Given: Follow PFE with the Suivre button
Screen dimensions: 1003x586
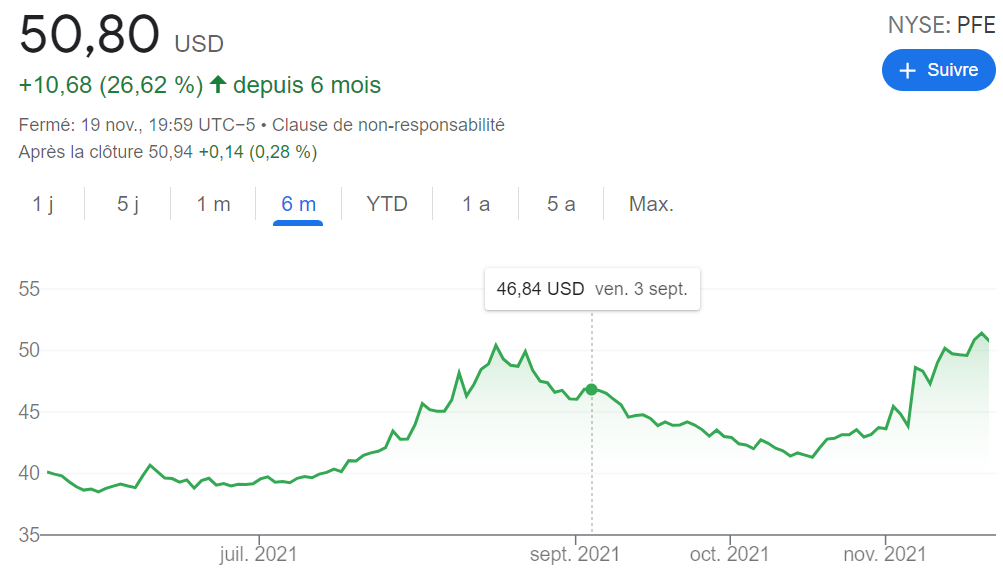Looking at the screenshot, I should [938, 70].
